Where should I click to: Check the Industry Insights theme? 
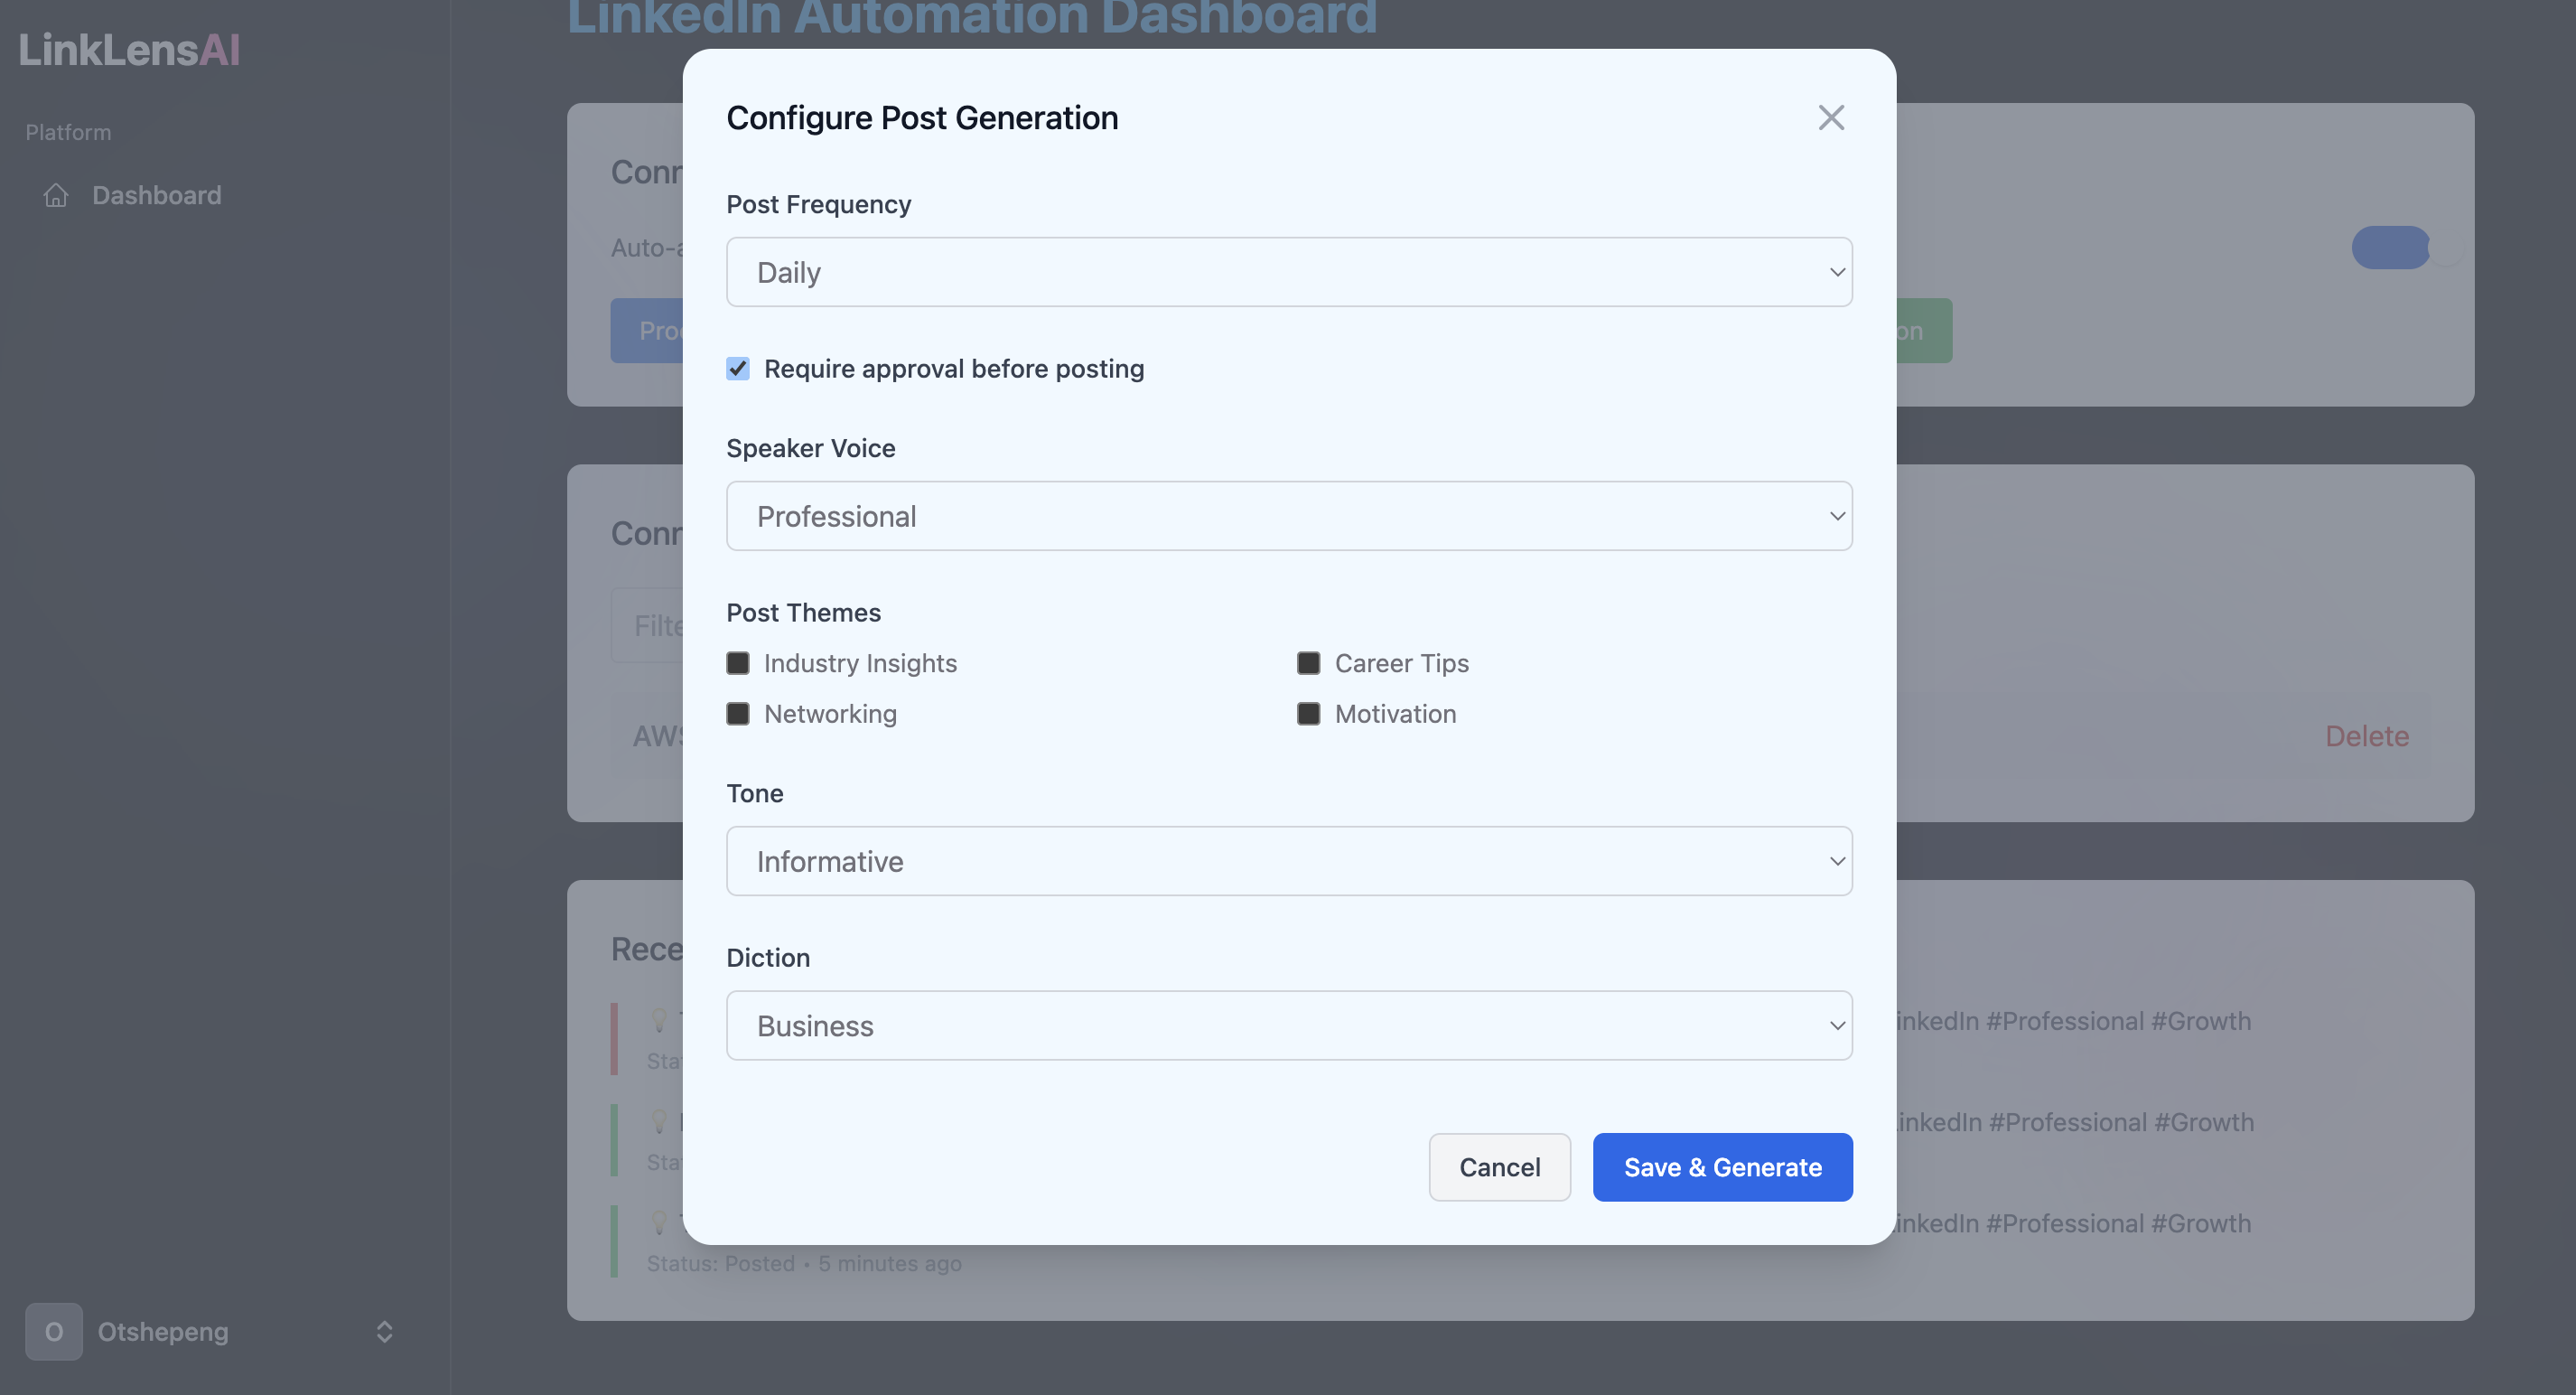coord(738,663)
